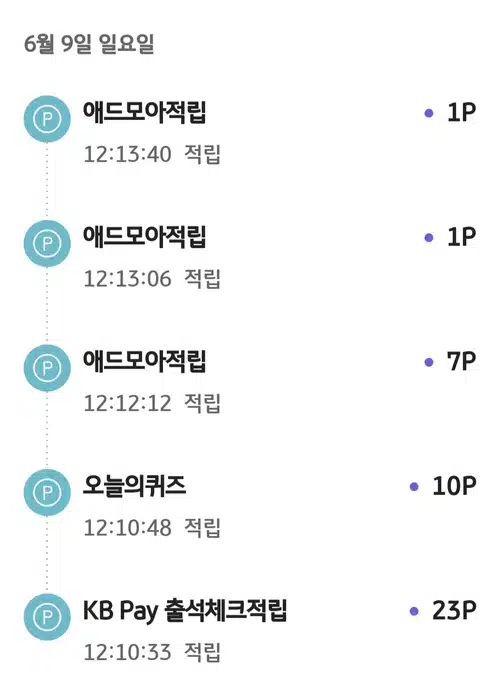The image size is (500, 694).
Task: Select the timestamp 12:13:40 적립
Action: coord(152,154)
